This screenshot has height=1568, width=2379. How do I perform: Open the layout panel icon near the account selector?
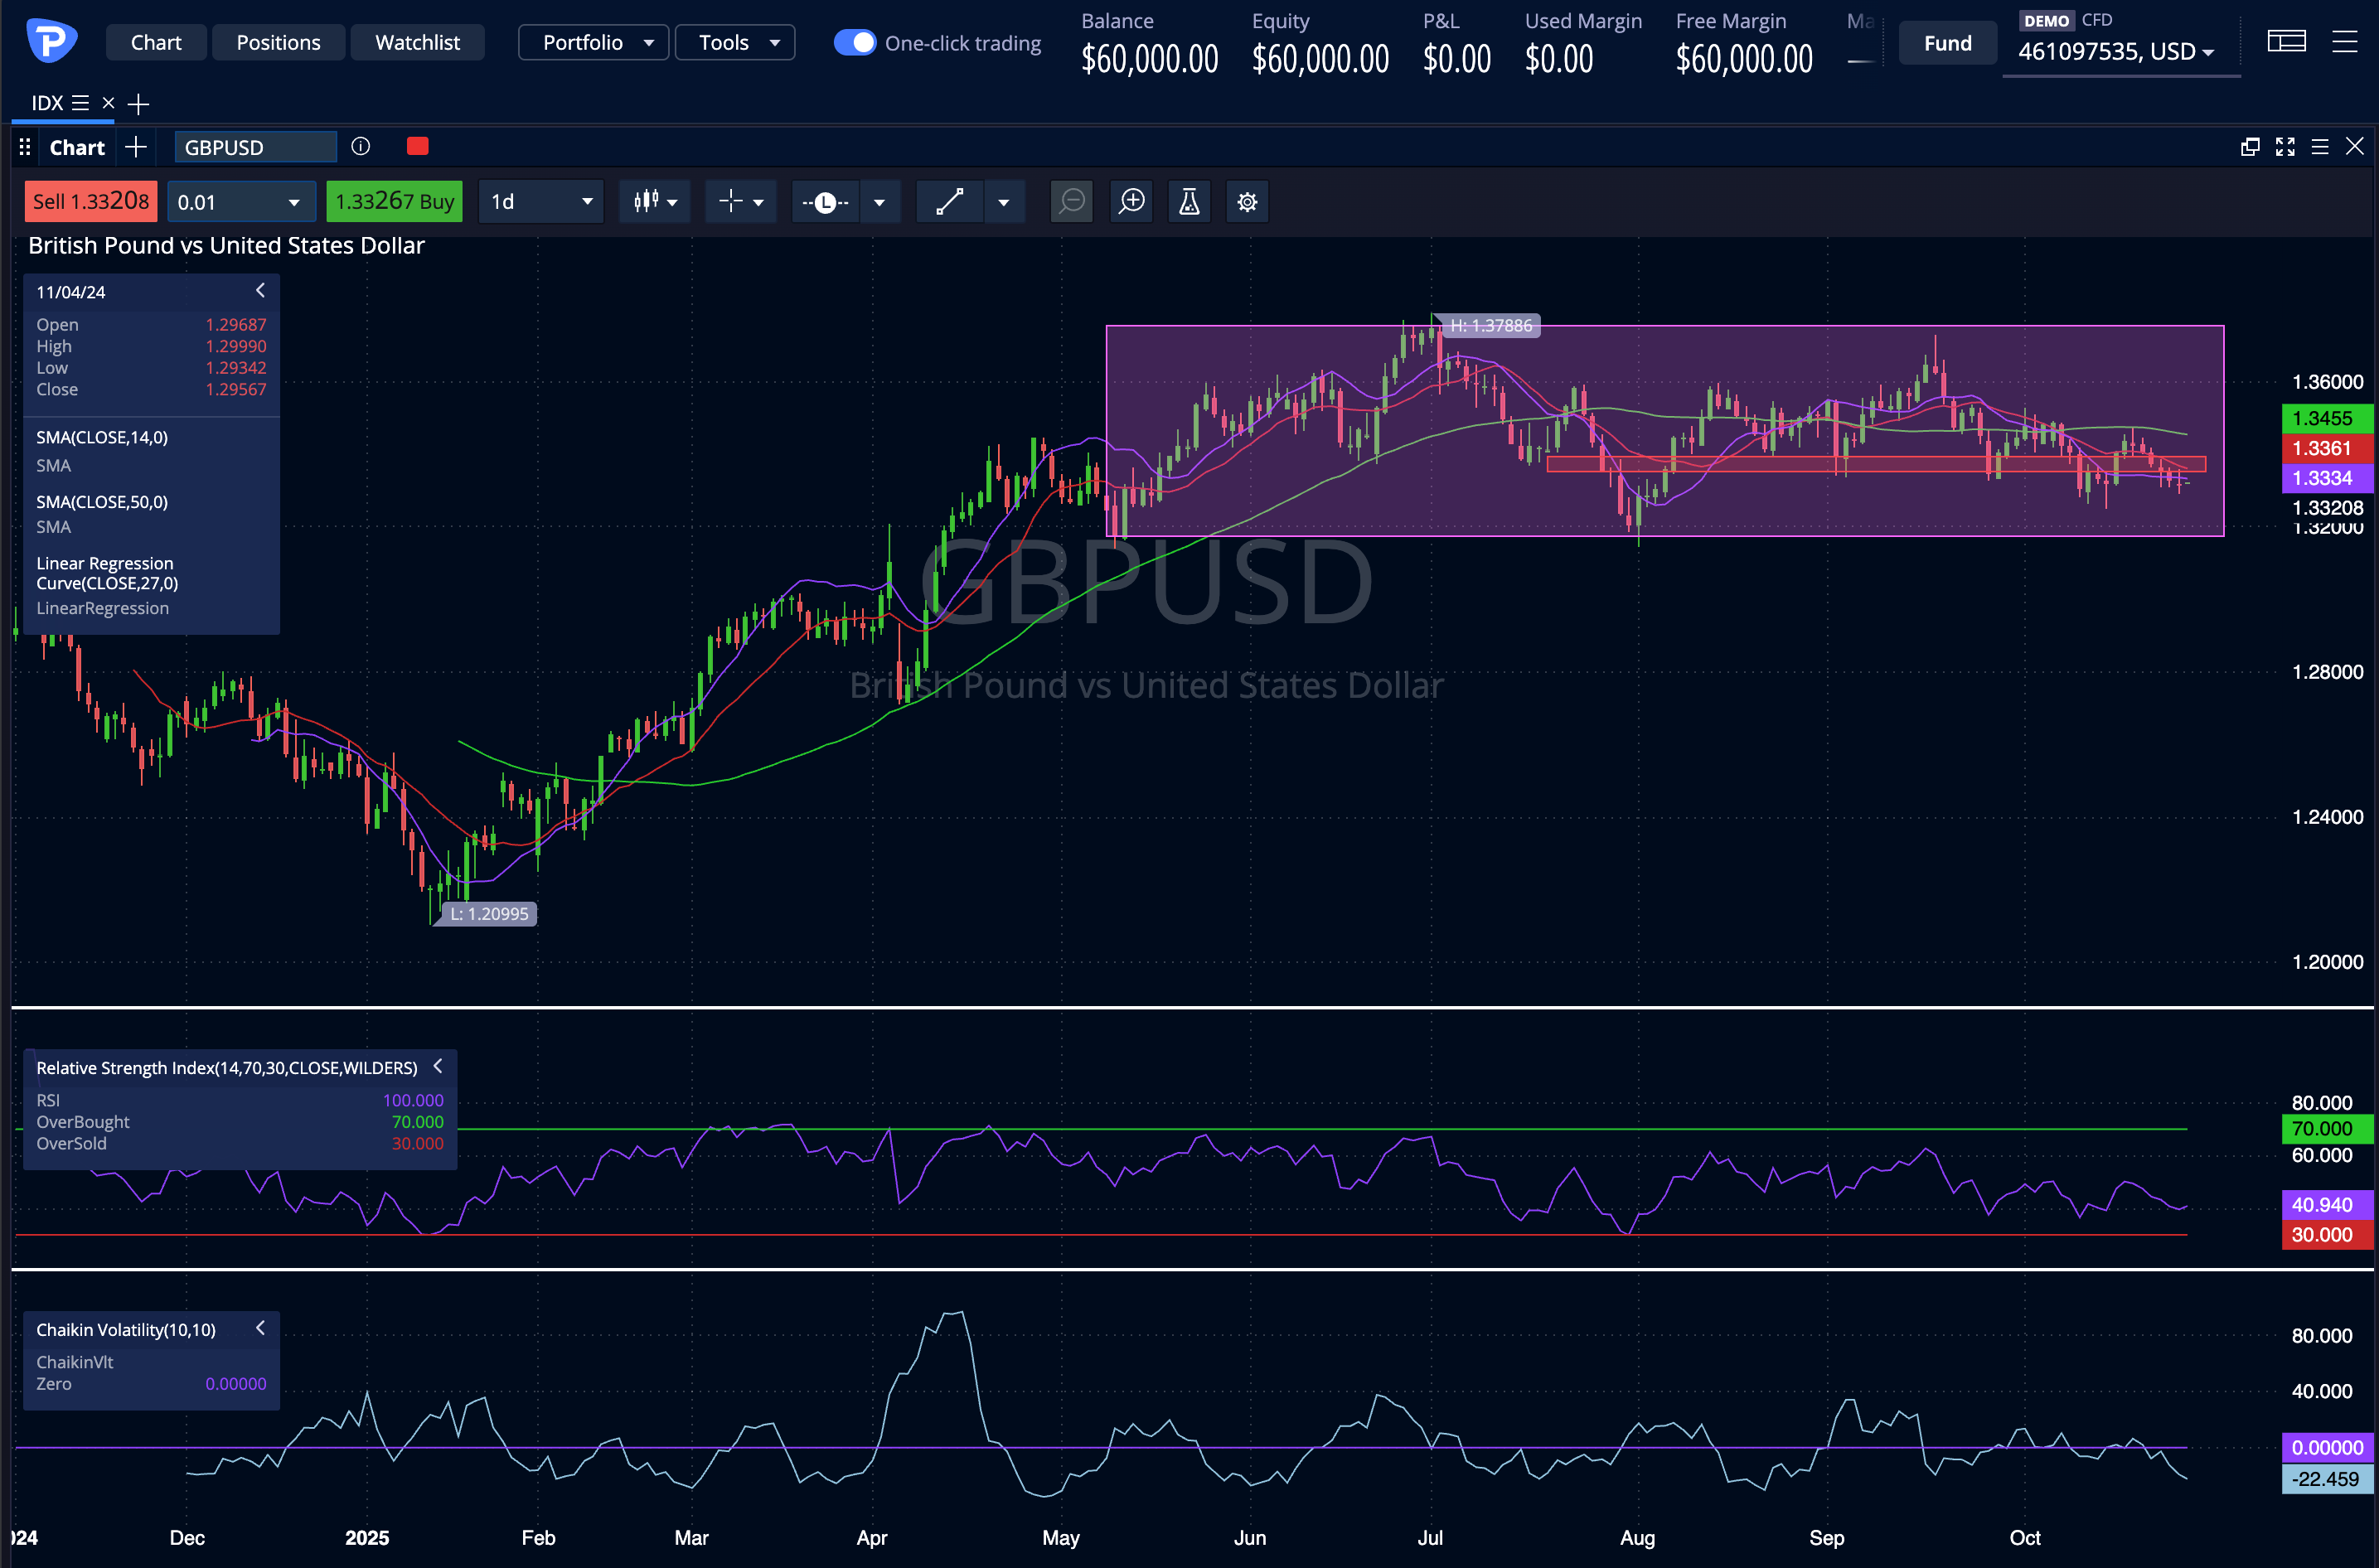[2286, 42]
